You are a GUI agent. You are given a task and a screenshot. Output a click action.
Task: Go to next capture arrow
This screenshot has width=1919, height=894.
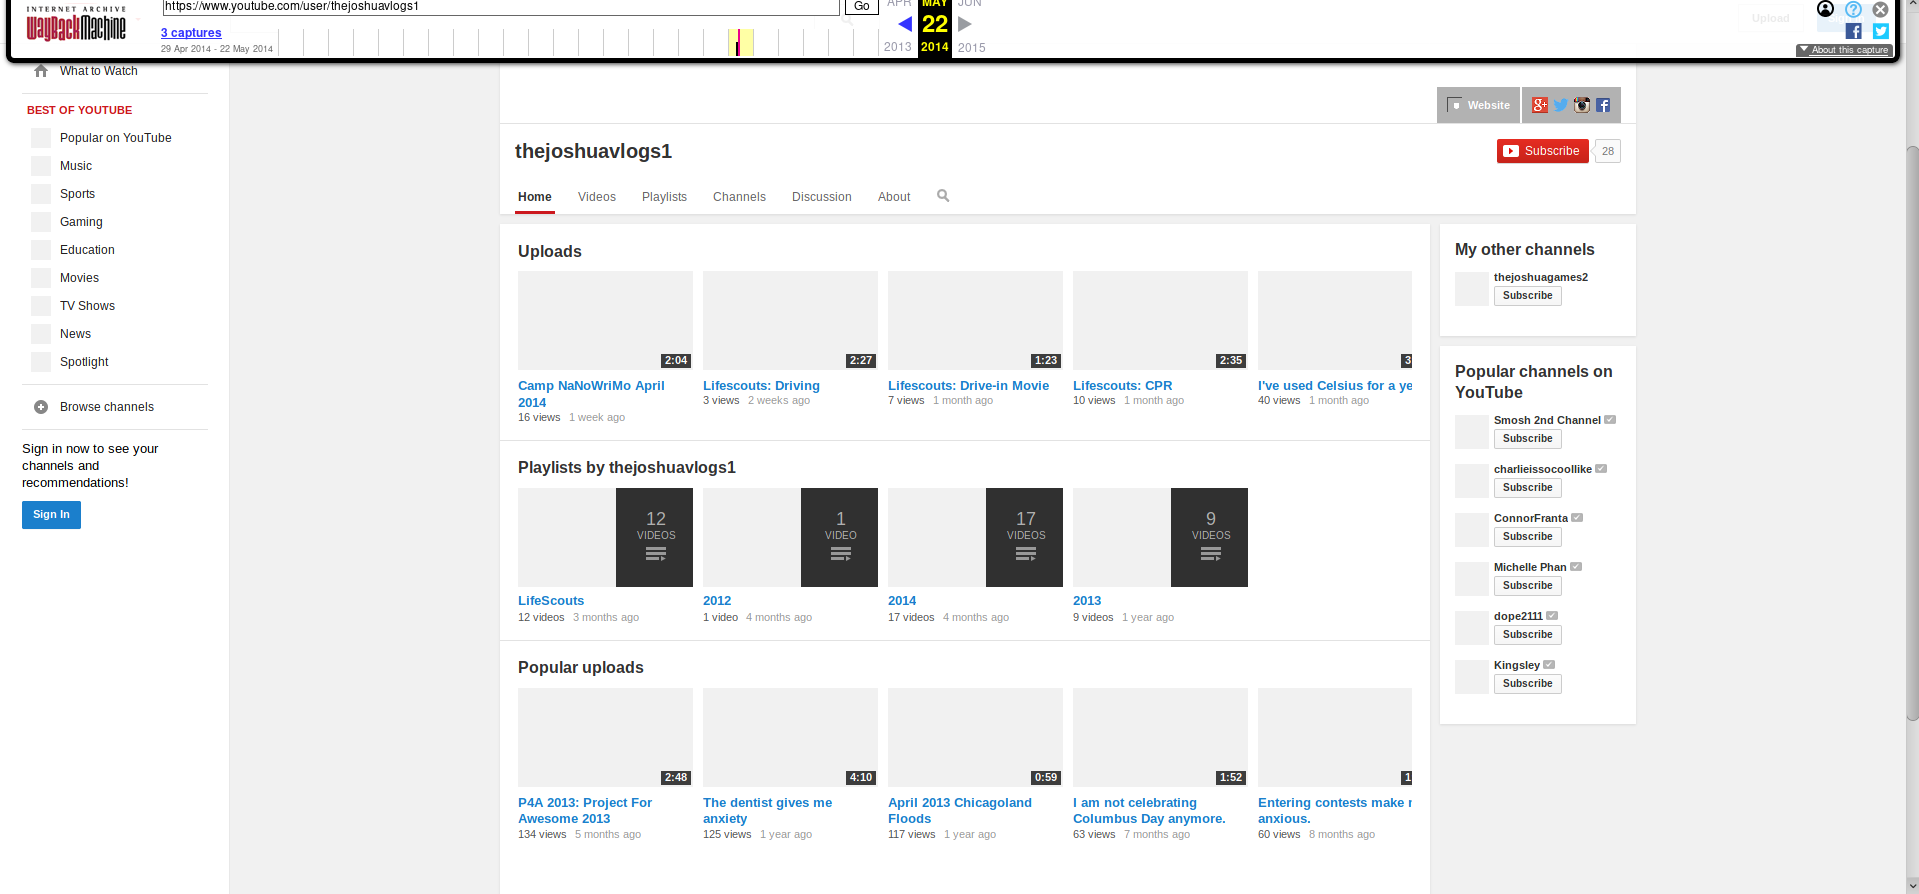tap(965, 24)
